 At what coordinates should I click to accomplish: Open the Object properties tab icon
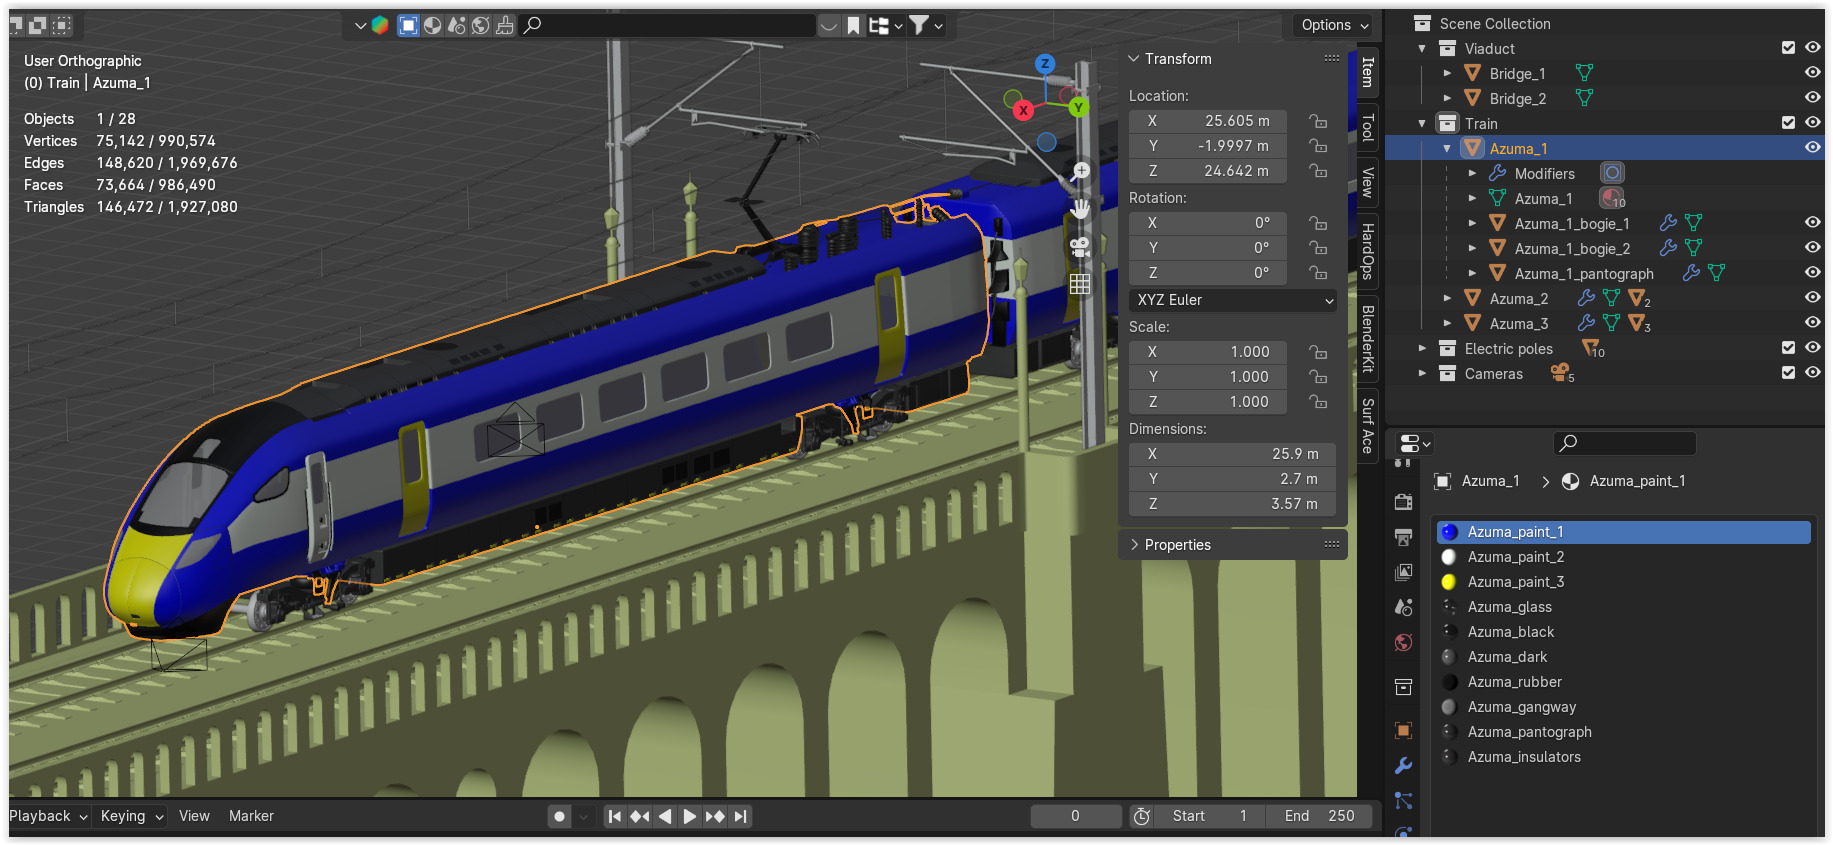(x=1403, y=730)
